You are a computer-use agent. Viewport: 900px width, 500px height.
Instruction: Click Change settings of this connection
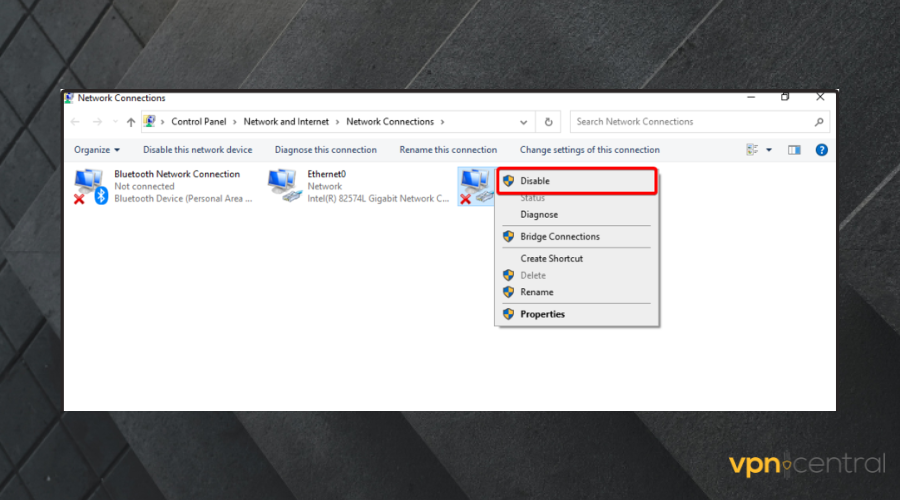[x=589, y=150]
